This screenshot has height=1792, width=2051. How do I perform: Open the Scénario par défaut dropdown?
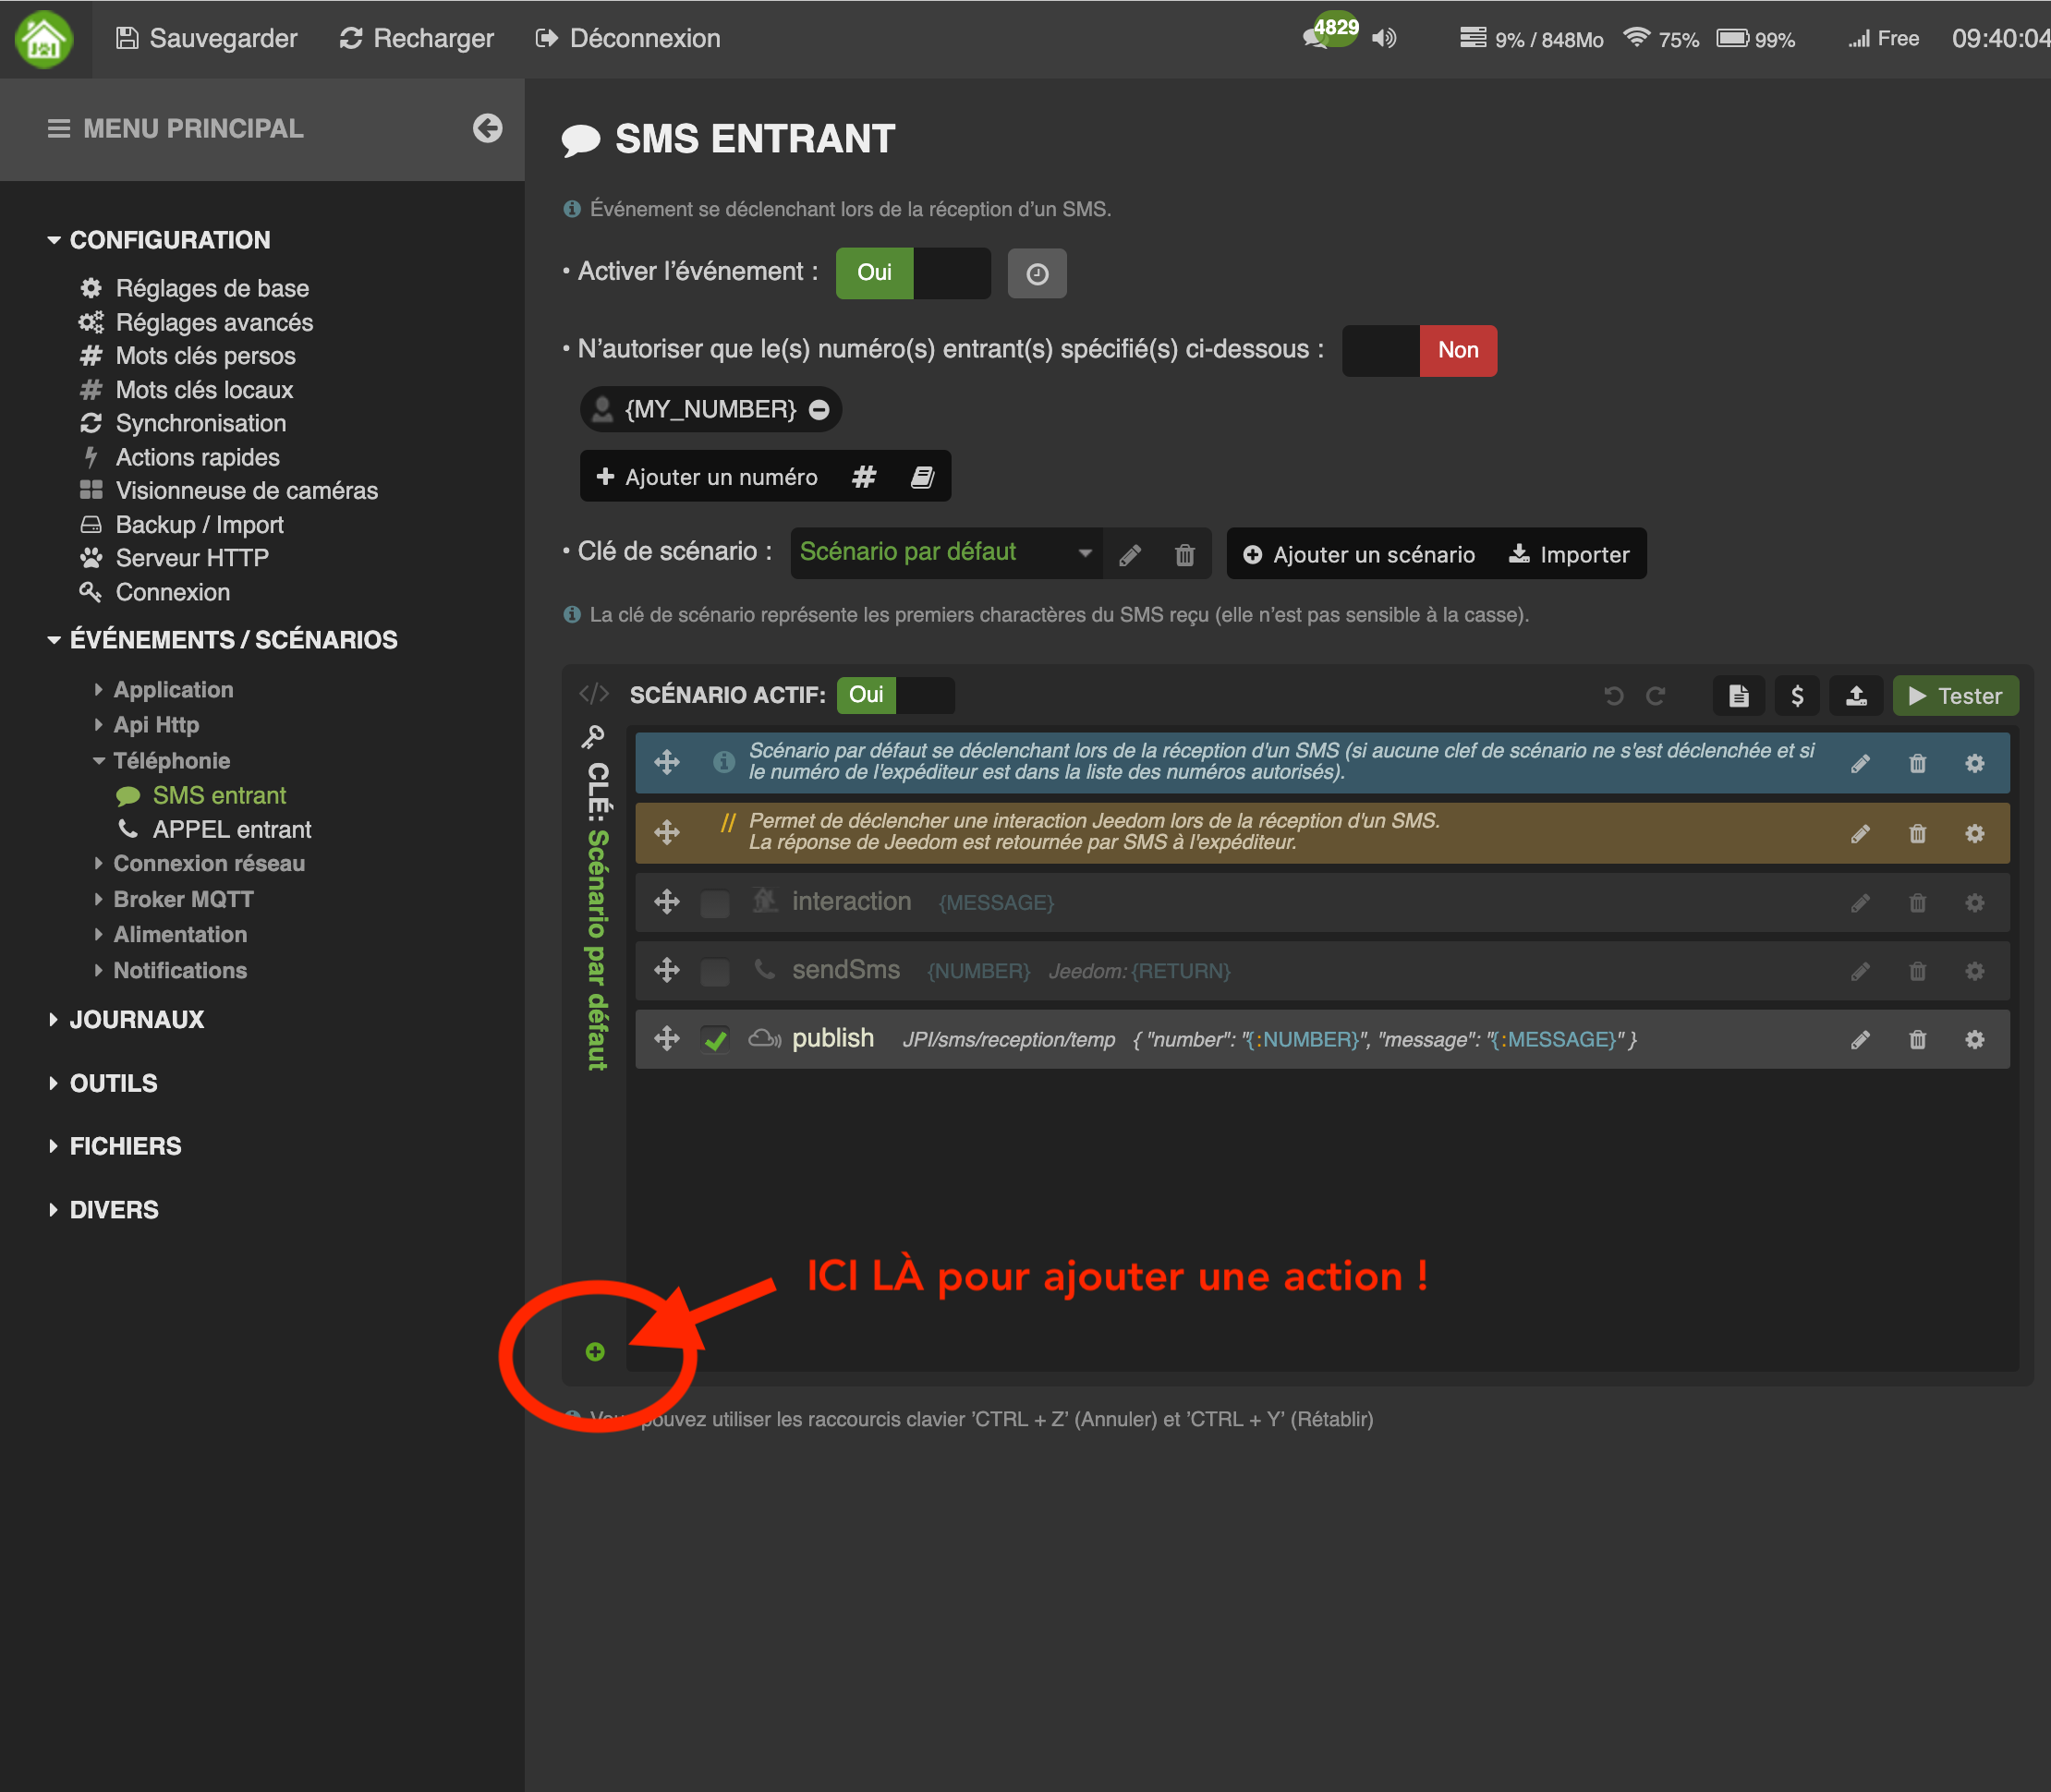pyautogui.click(x=944, y=553)
